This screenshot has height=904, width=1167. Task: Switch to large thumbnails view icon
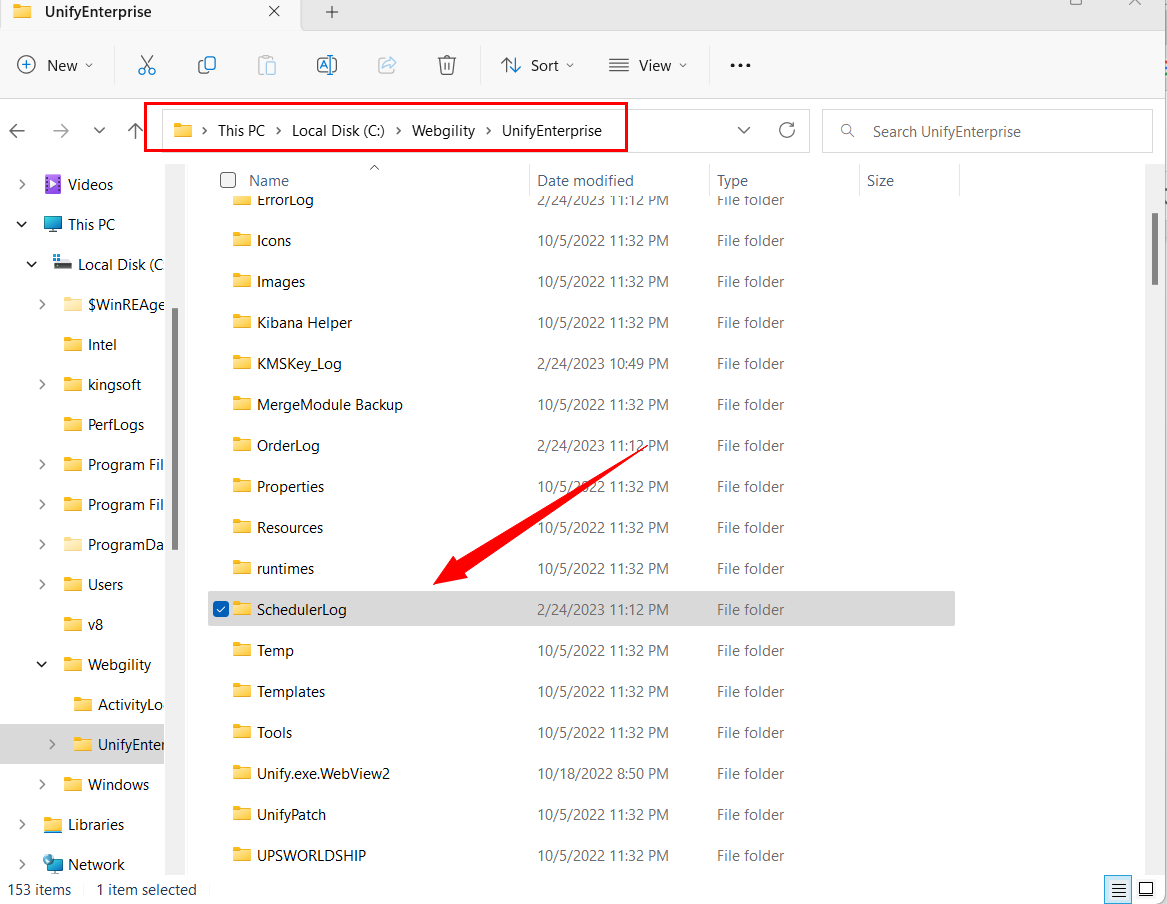[1146, 889]
